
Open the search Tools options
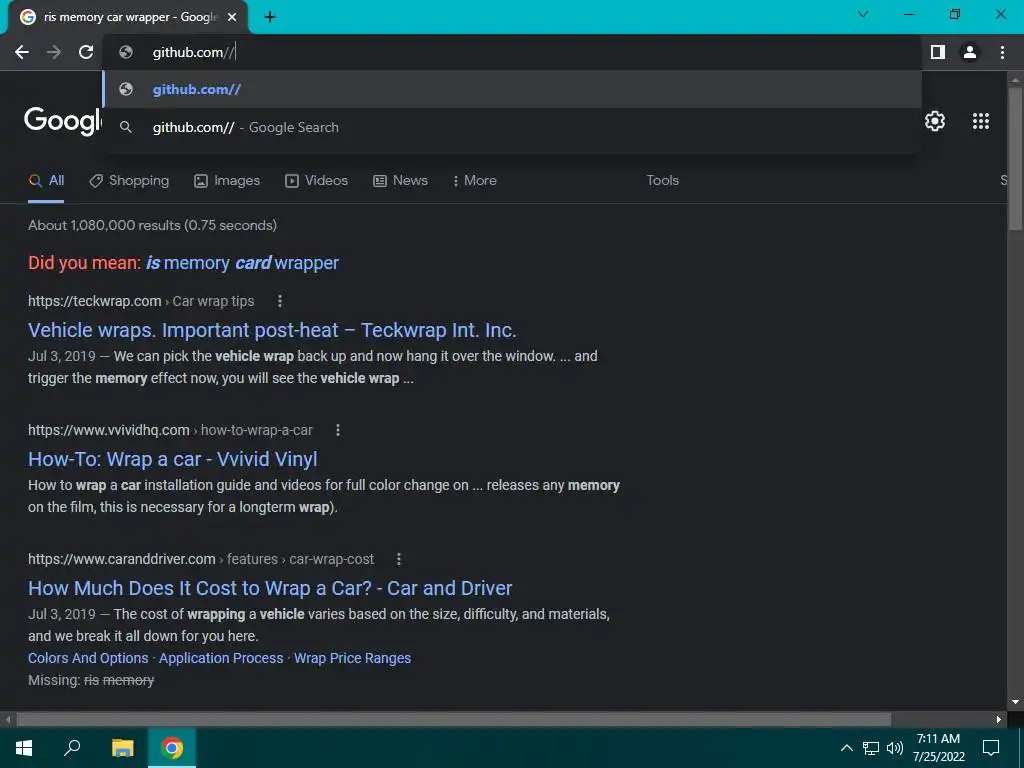click(662, 181)
